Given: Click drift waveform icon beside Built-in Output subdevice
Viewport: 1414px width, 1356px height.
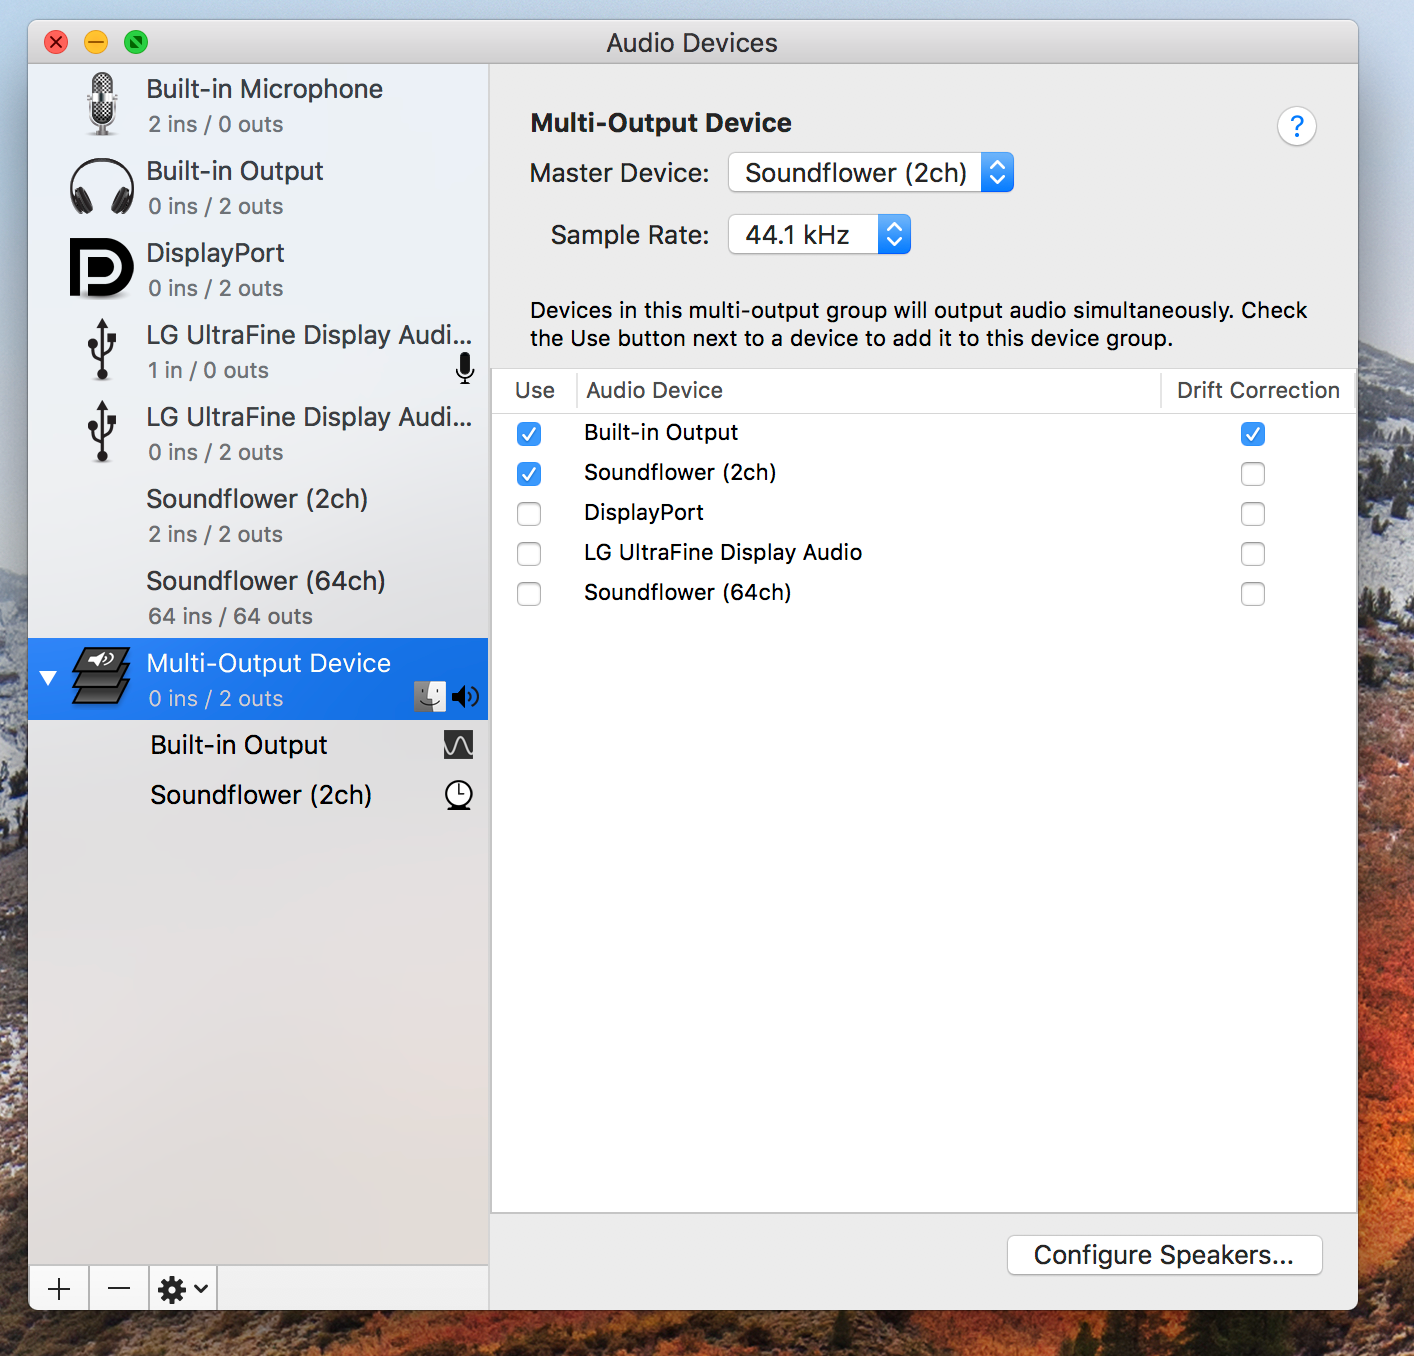Looking at the screenshot, I should click(458, 745).
